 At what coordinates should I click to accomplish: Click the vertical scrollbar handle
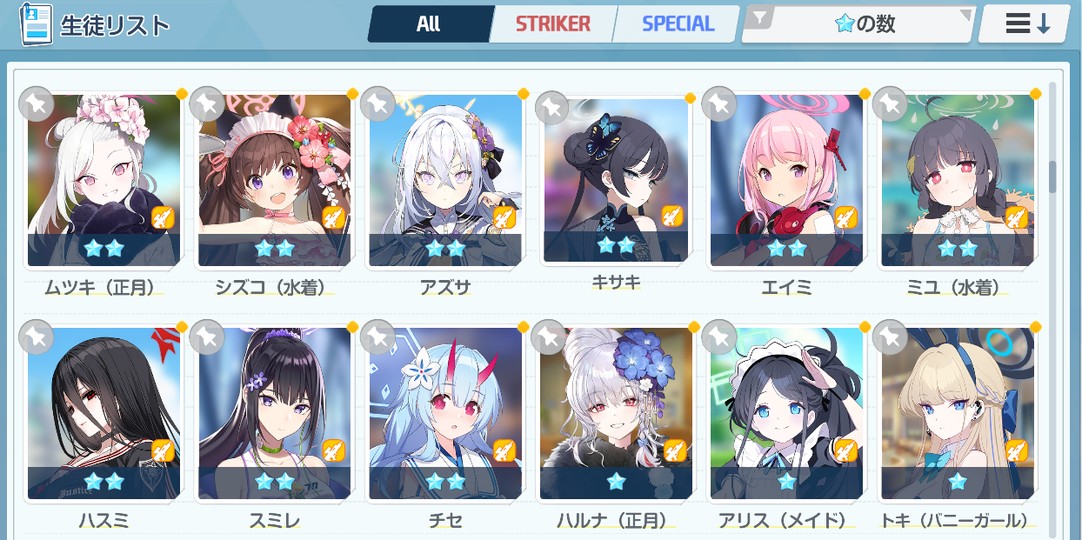[x=1052, y=177]
